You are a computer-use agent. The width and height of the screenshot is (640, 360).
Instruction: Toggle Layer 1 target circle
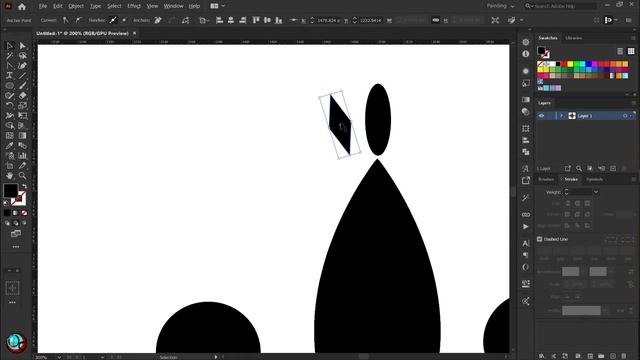point(625,116)
